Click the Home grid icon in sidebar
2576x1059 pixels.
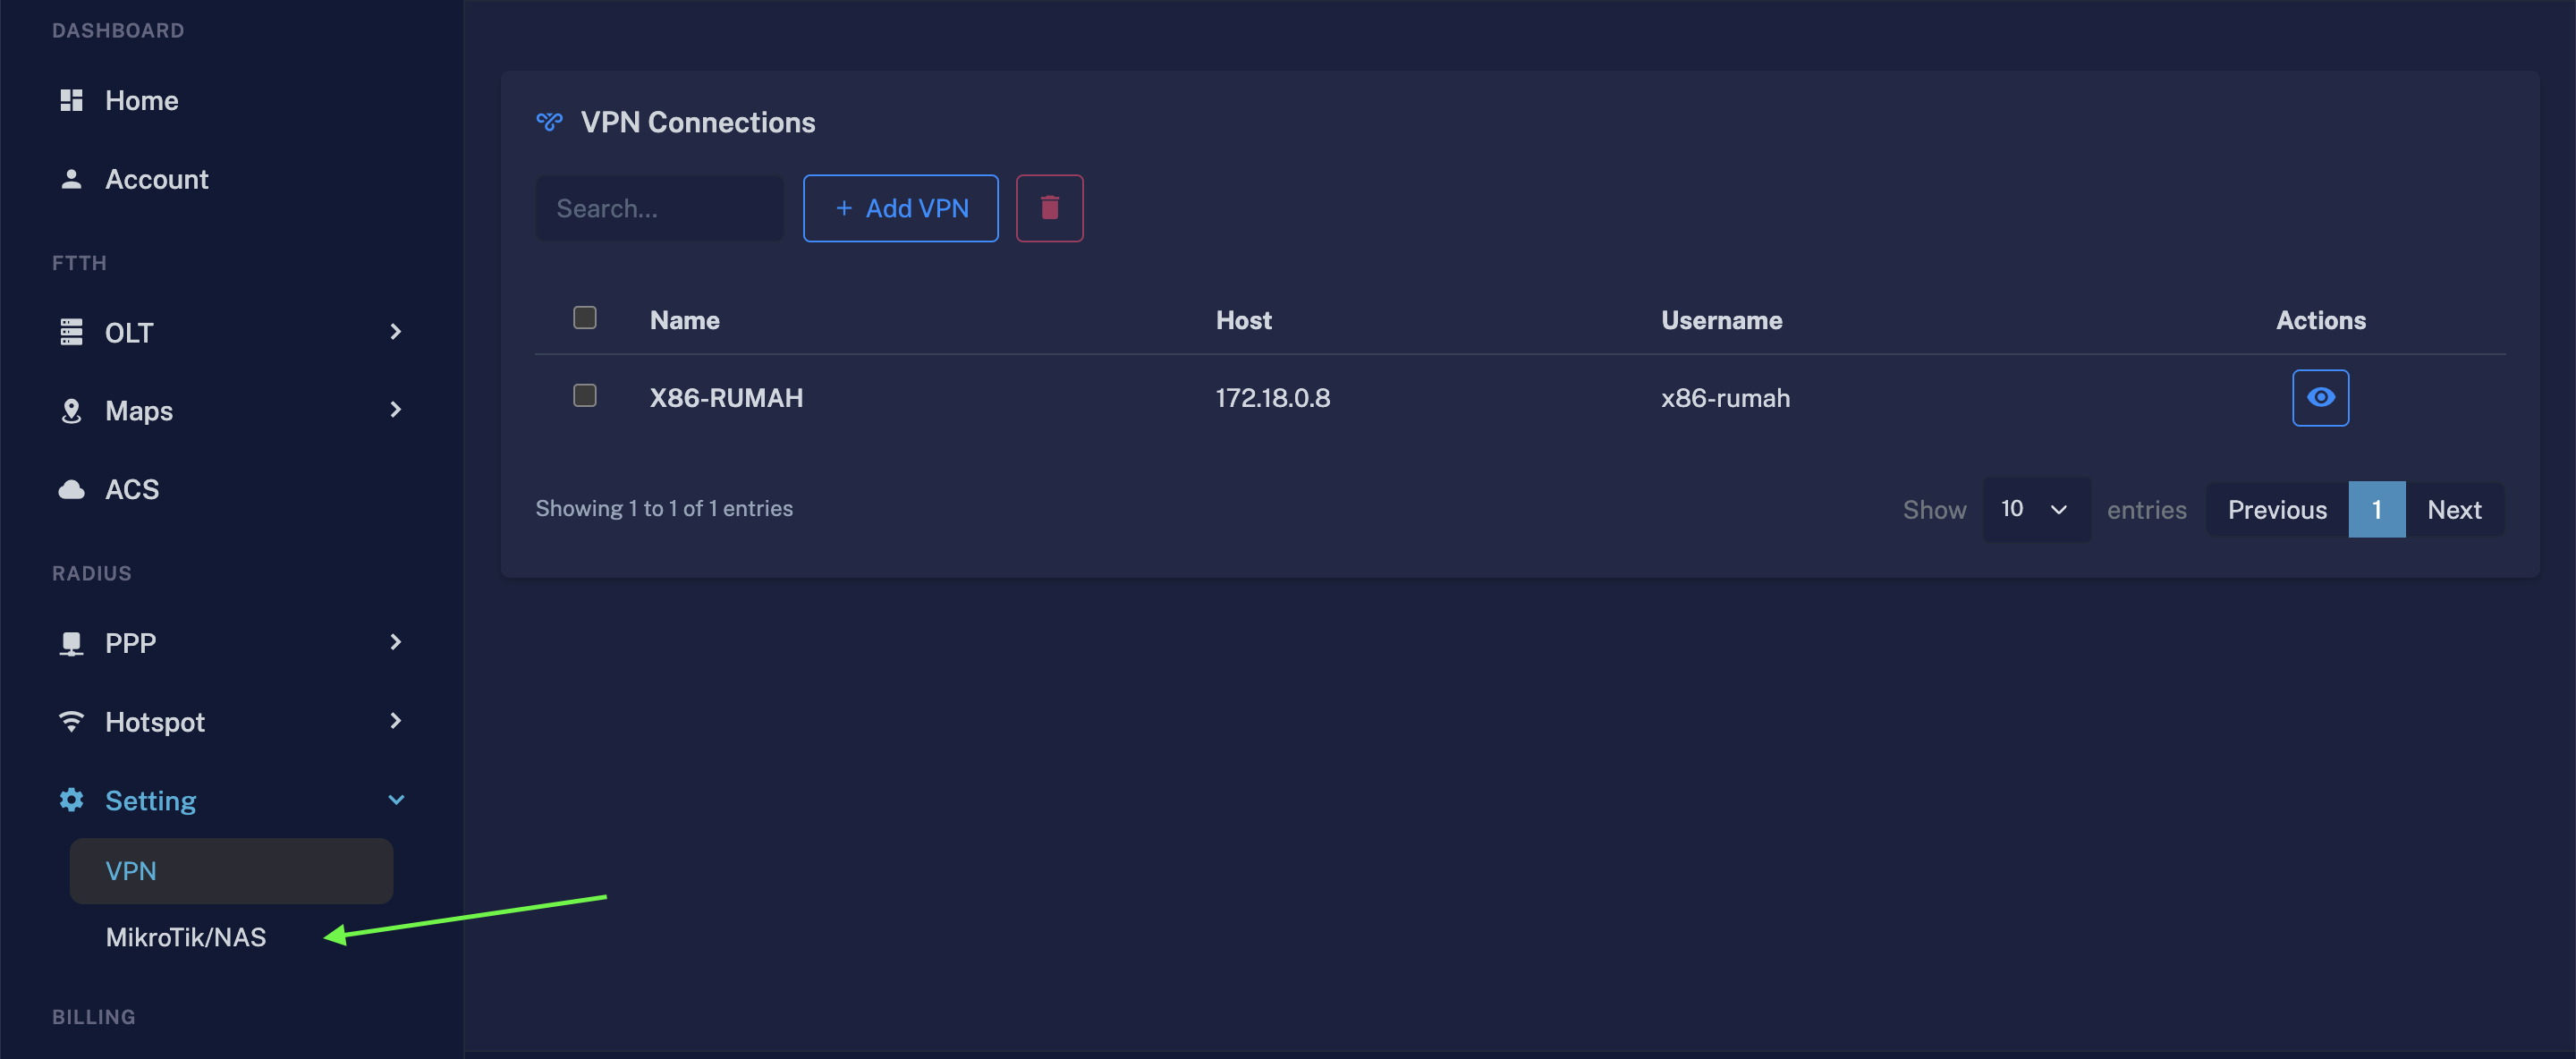coord(71,100)
